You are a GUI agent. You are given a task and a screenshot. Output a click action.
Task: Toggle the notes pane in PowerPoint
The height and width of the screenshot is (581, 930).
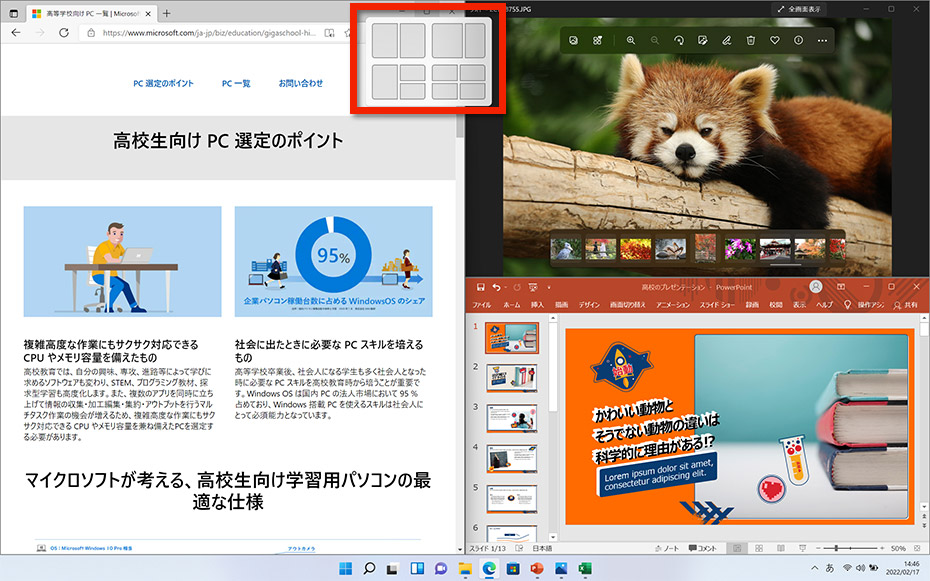(x=666, y=548)
